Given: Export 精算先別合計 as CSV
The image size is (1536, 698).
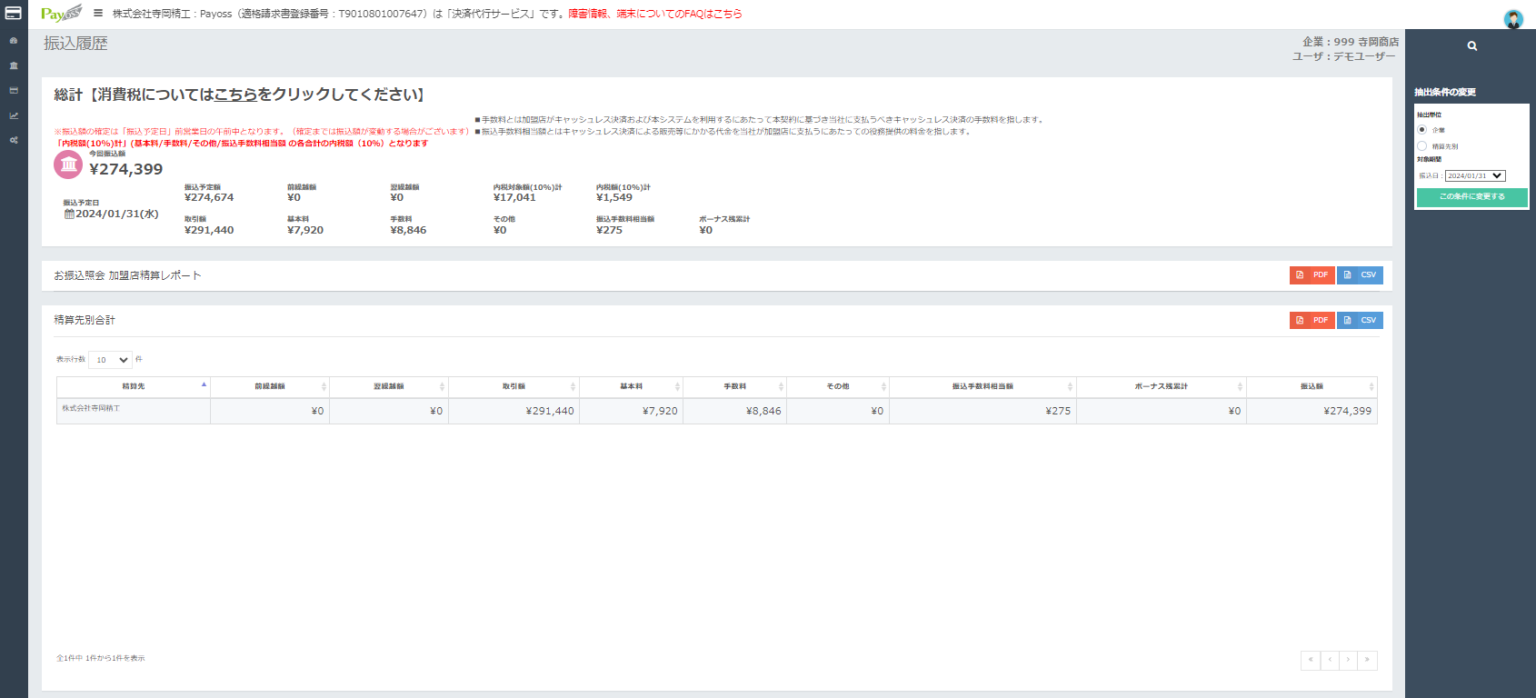Looking at the screenshot, I should (1359, 320).
